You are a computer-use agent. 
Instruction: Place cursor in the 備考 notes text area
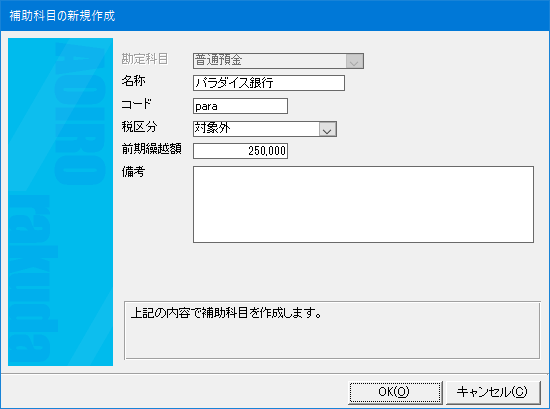[363, 204]
